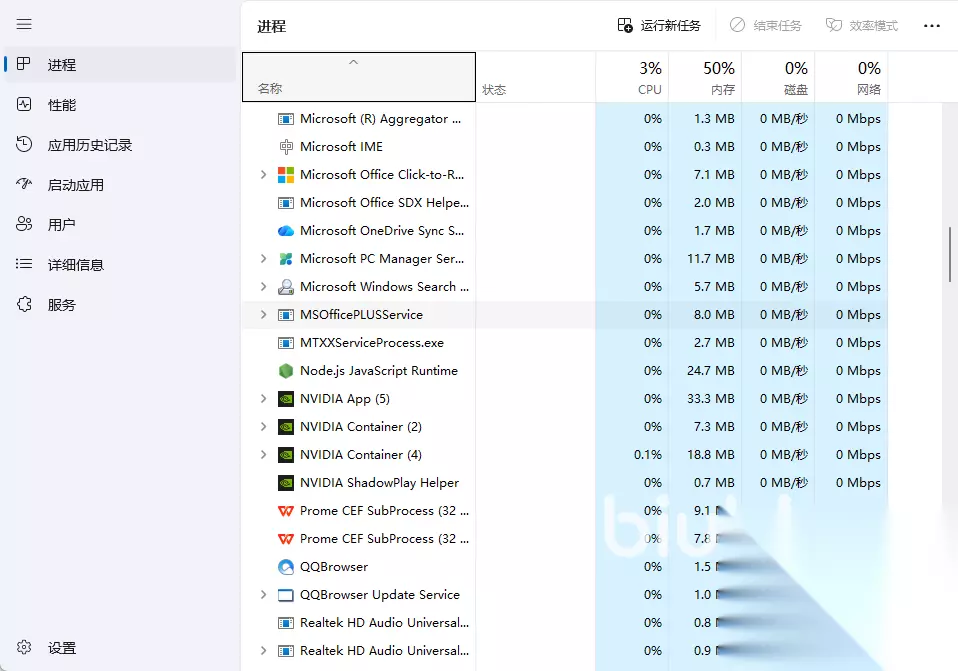Click MTXXServiceProcess.exe icon
Viewport: 958px width, 671px height.
coord(285,343)
